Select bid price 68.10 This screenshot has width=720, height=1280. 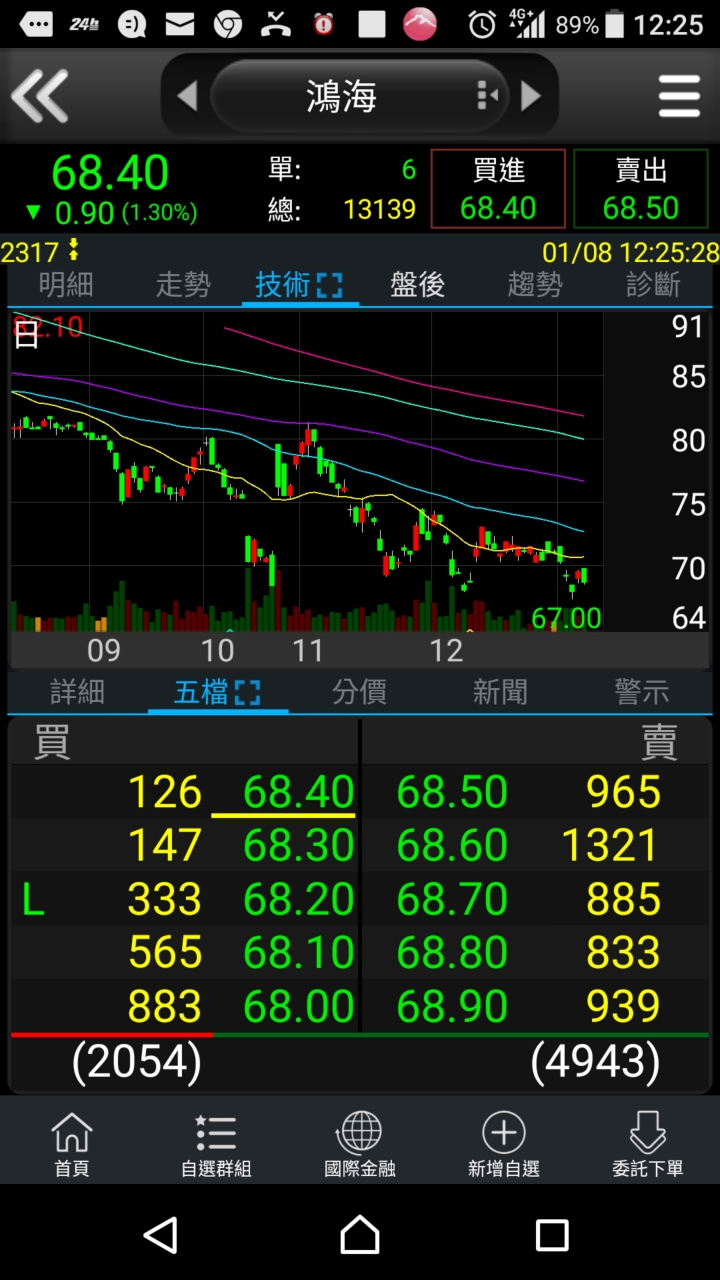(298, 952)
